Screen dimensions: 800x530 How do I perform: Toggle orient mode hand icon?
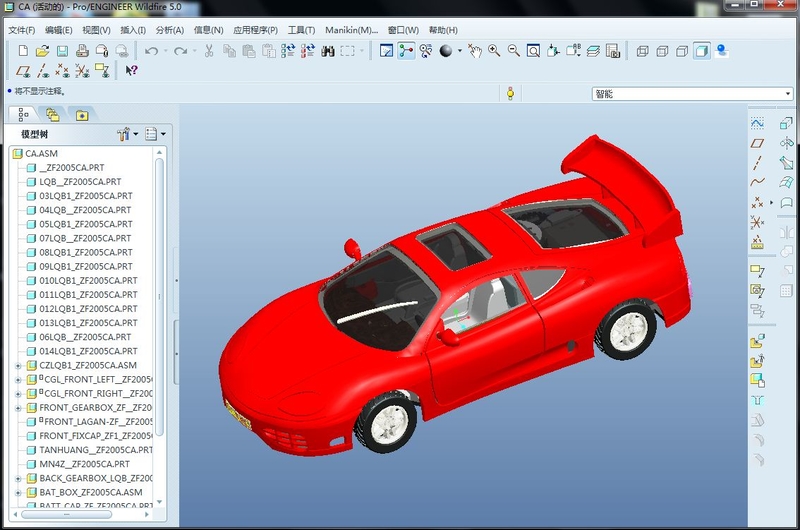click(x=475, y=51)
